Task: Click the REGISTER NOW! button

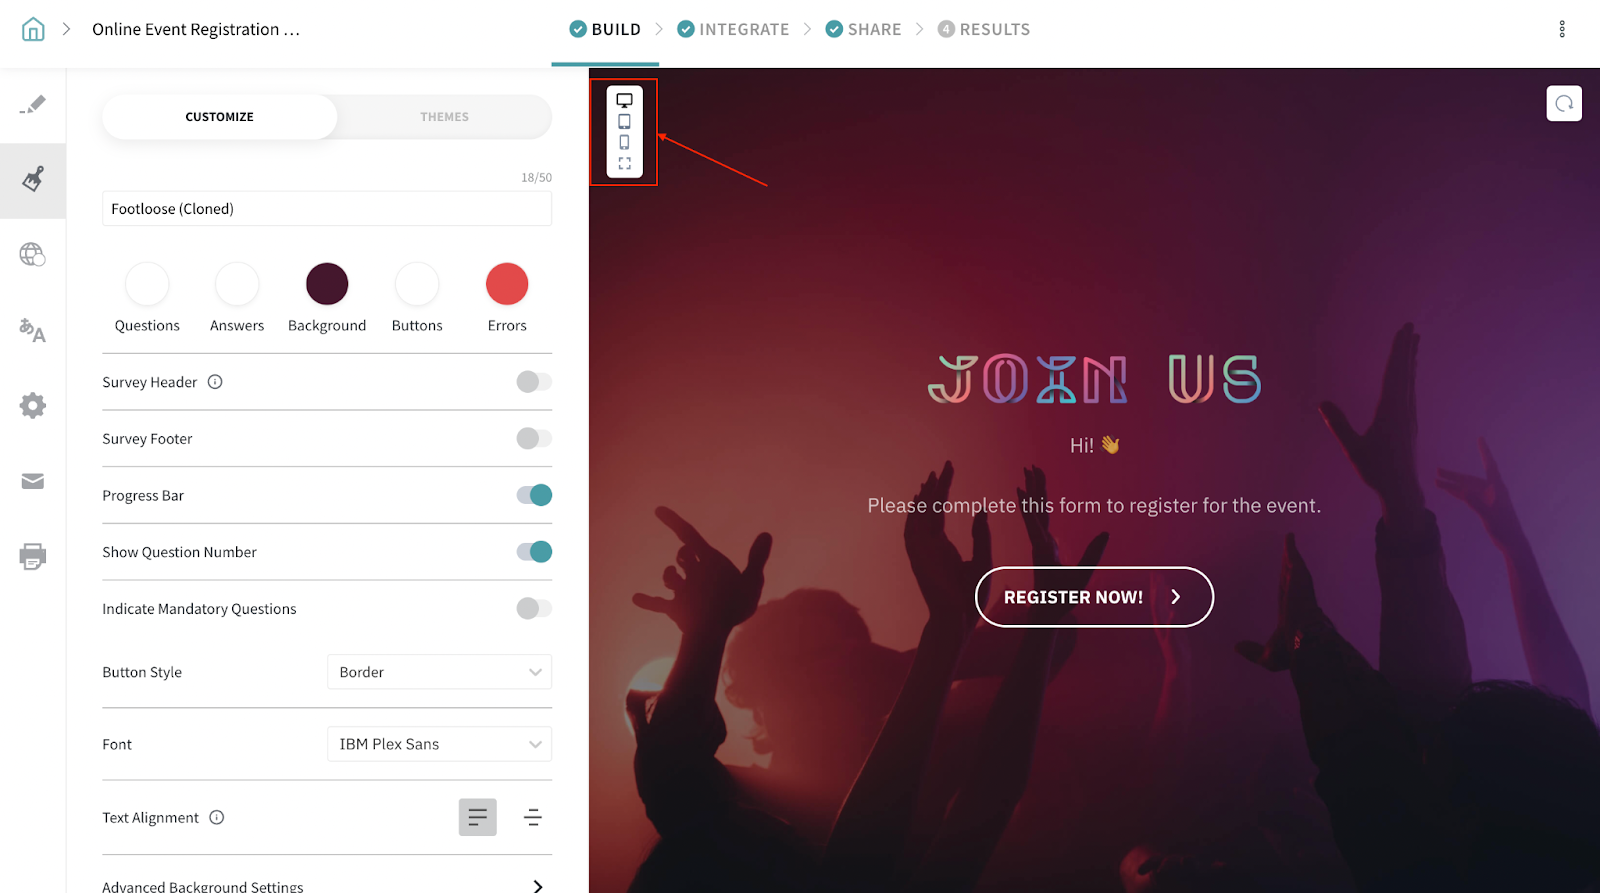Action: pyautogui.click(x=1094, y=597)
